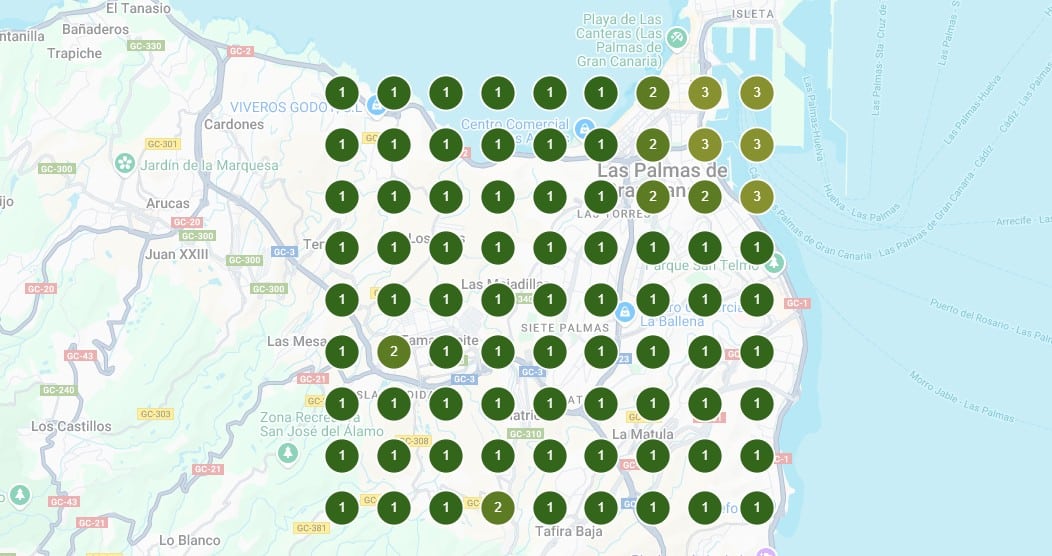Click the blue GC-3 shield near Juan XXIII
1052x556 pixels.
[x=284, y=252]
